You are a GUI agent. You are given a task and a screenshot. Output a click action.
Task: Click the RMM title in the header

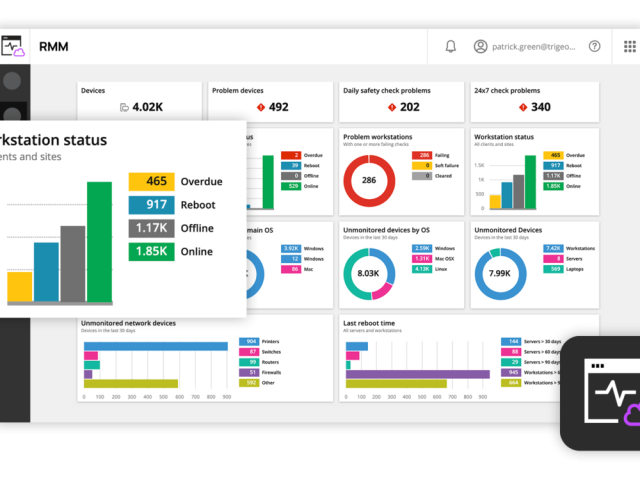click(x=54, y=46)
